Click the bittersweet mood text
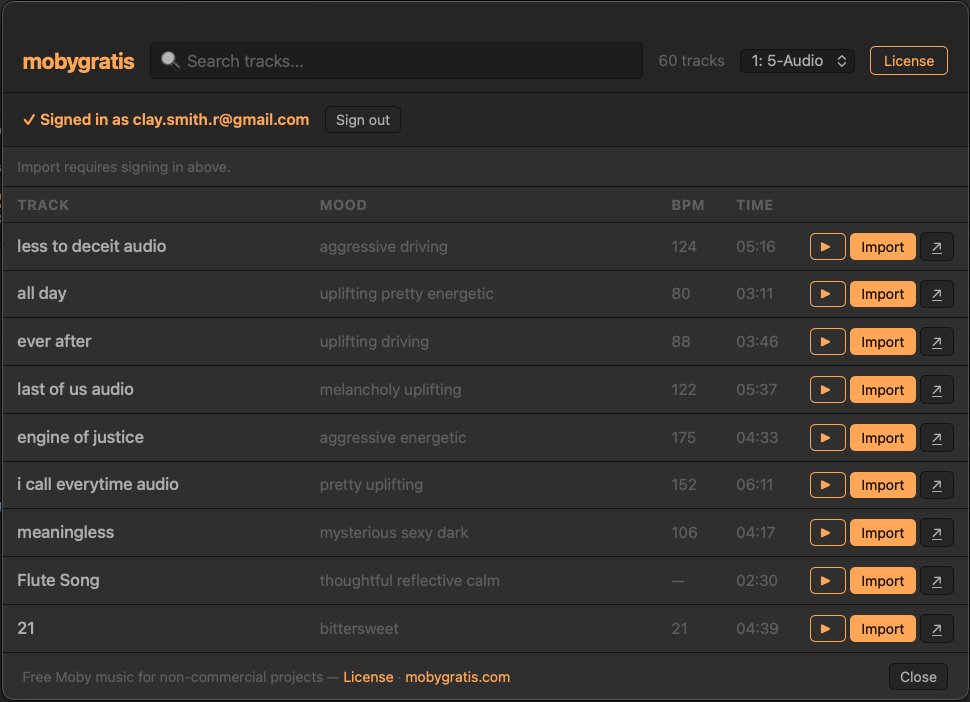Image resolution: width=970 pixels, height=702 pixels. [x=359, y=628]
